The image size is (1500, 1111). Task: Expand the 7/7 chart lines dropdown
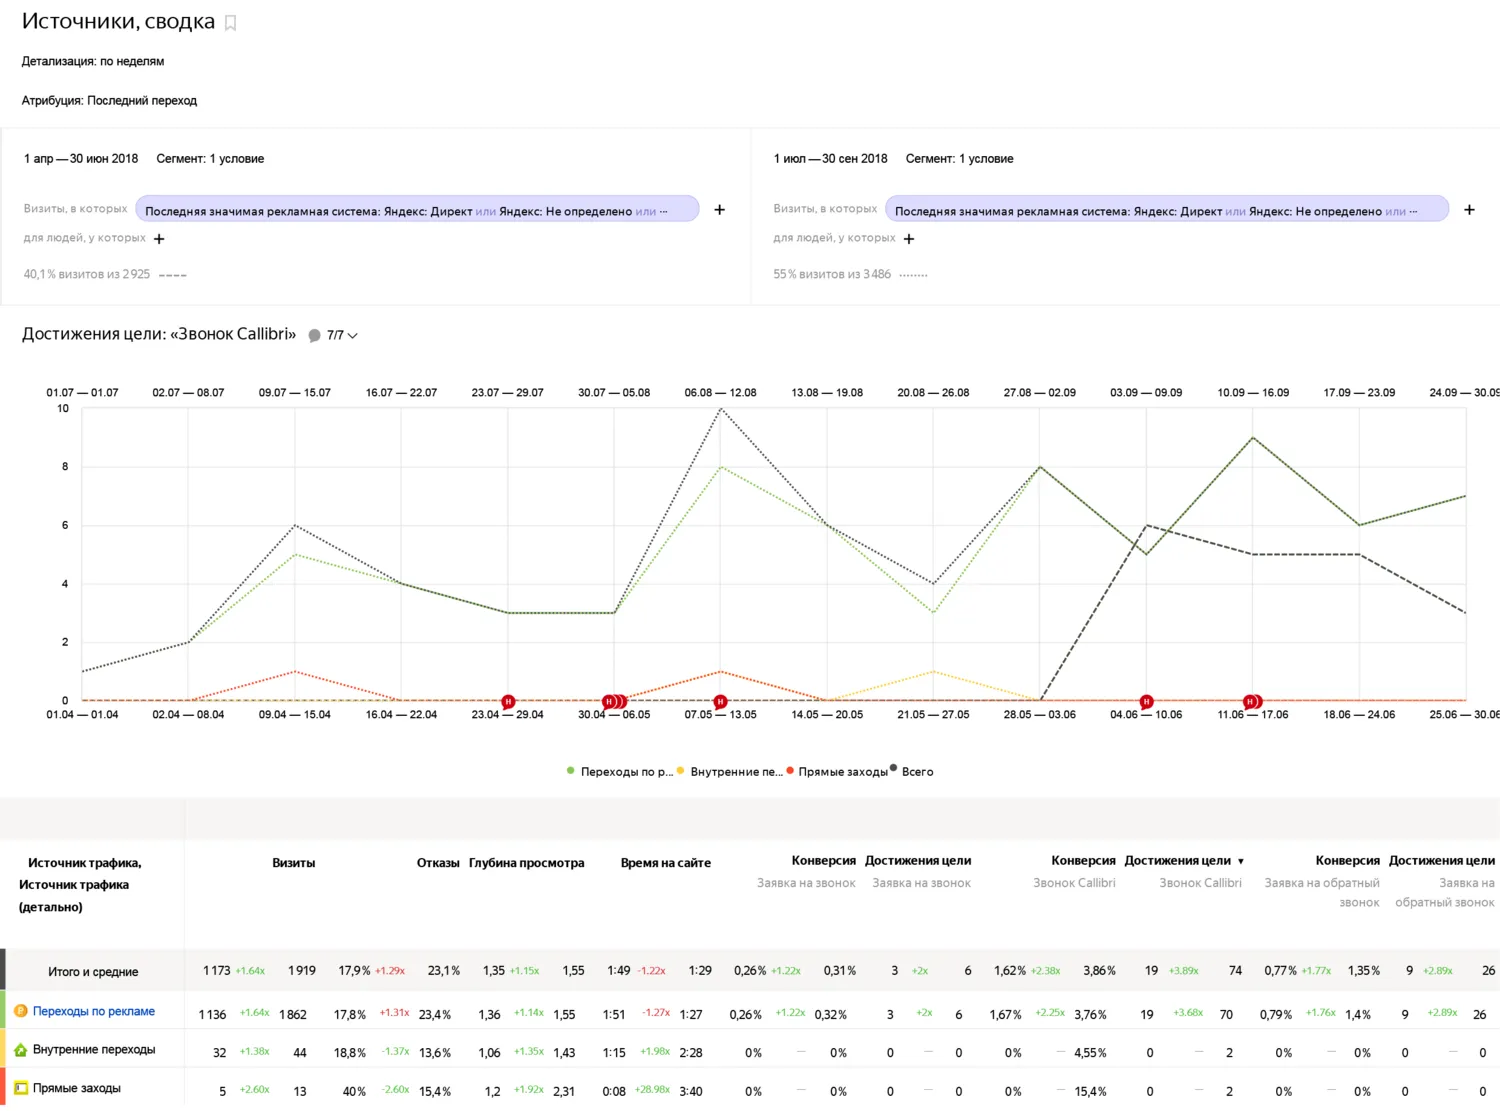[x=342, y=336]
